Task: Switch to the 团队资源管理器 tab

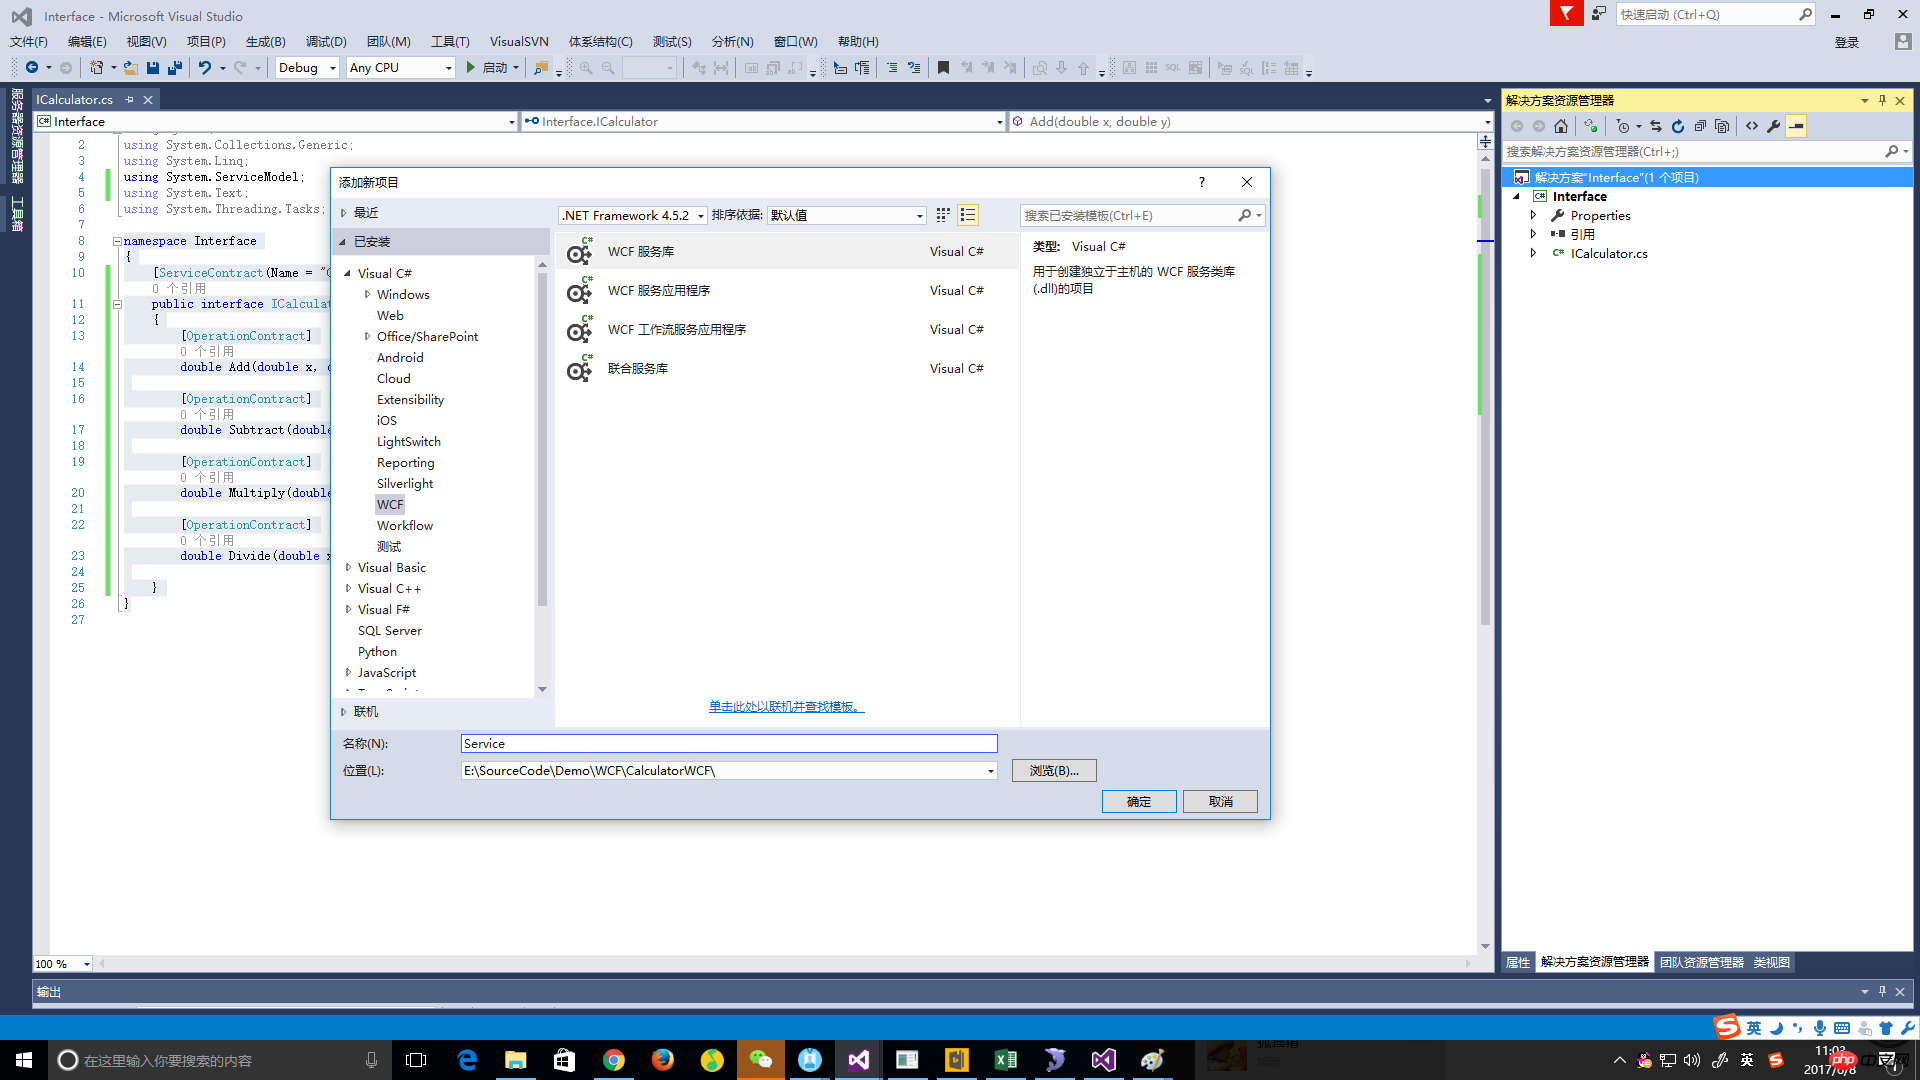Action: [x=1701, y=962]
